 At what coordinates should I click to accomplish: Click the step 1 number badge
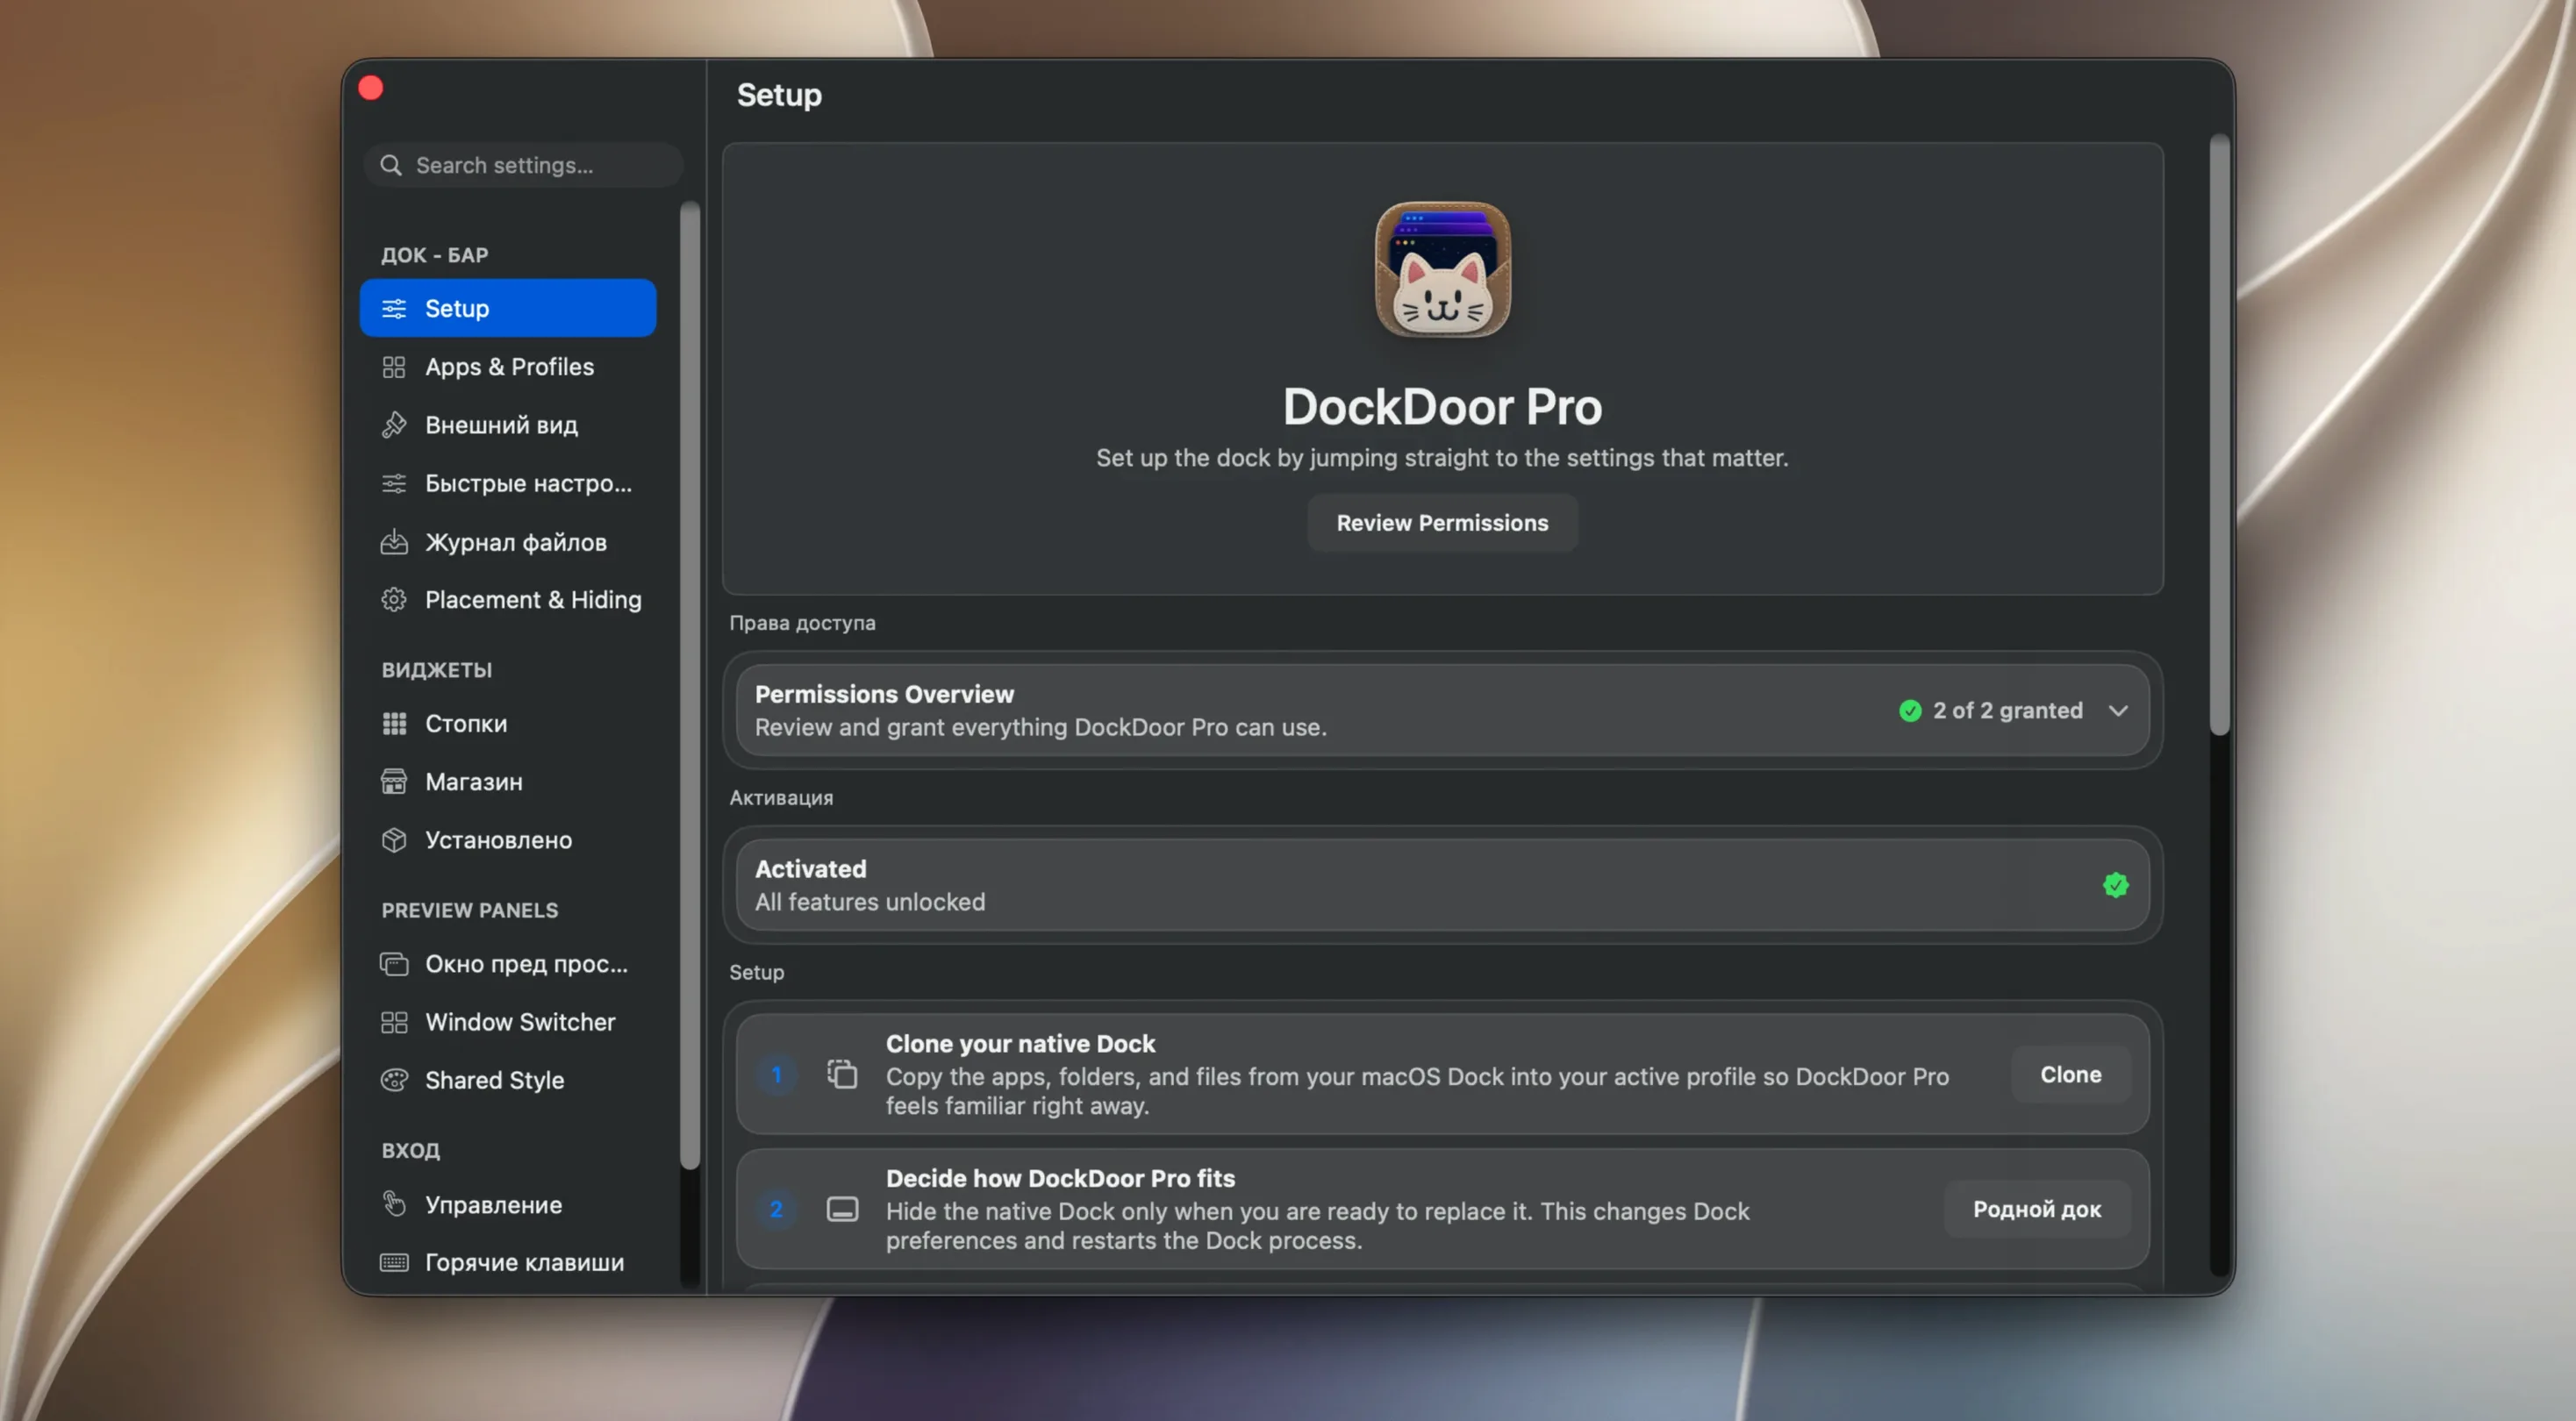point(776,1074)
